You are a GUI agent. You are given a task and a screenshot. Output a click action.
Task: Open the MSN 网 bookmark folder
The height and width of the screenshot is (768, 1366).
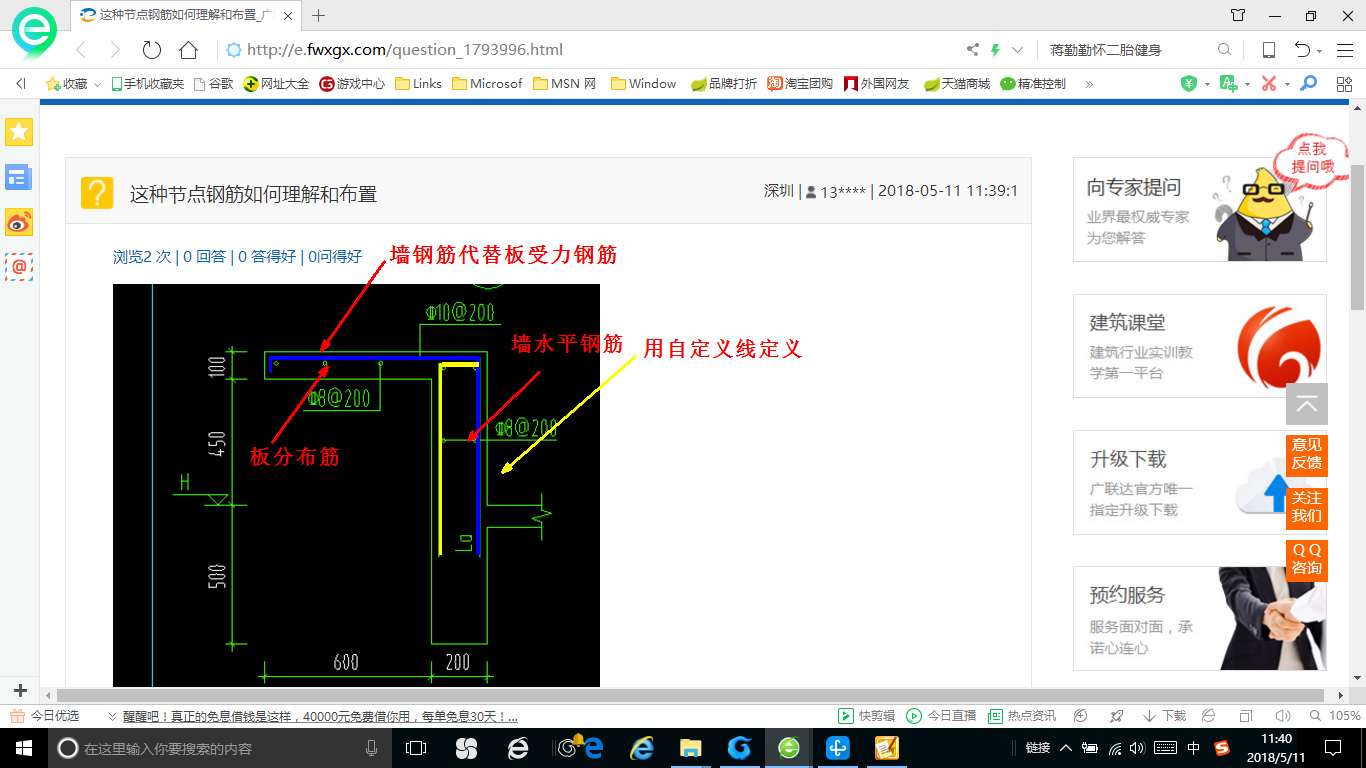(x=565, y=84)
